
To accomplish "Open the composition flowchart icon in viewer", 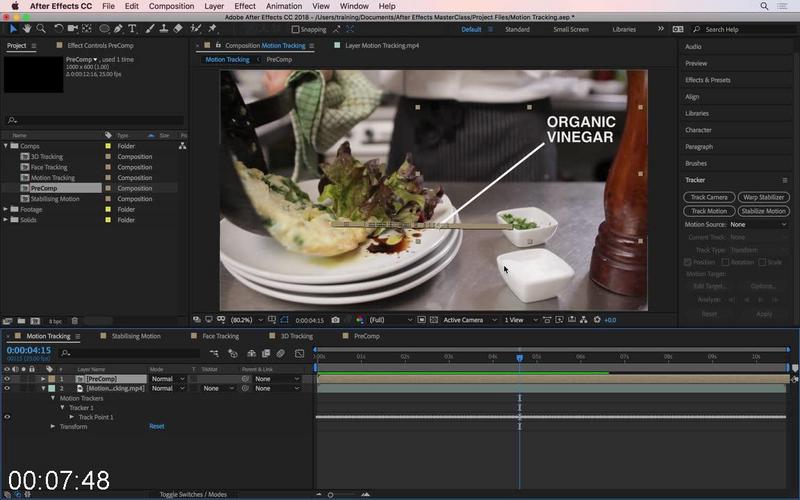I will (584, 320).
